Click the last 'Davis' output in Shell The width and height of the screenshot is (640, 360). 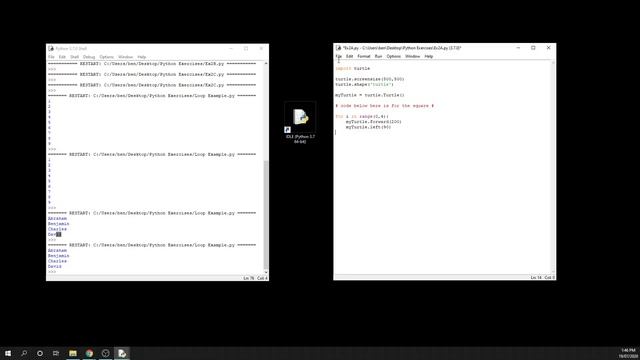[x=55, y=267]
